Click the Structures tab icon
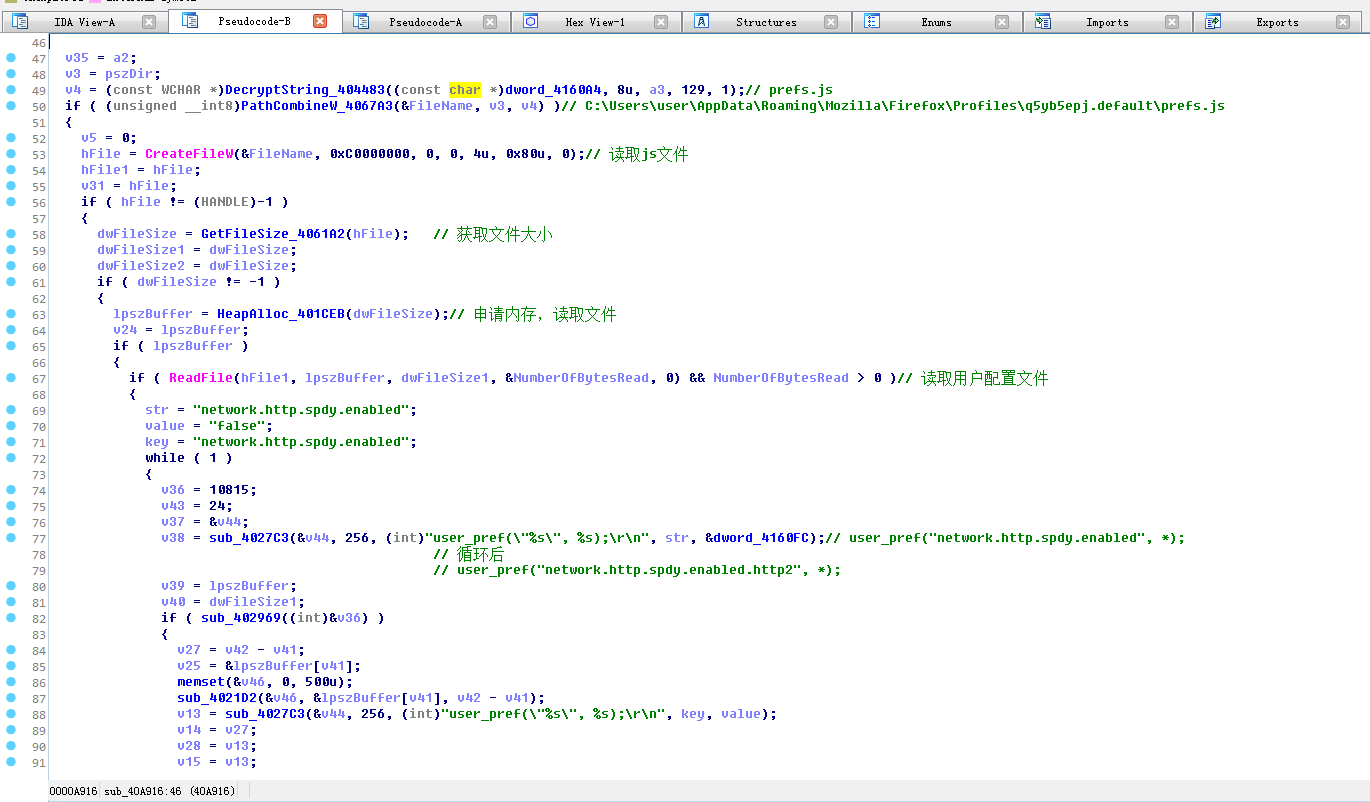Image resolution: width=1370 pixels, height=802 pixels. pyautogui.click(x=702, y=21)
